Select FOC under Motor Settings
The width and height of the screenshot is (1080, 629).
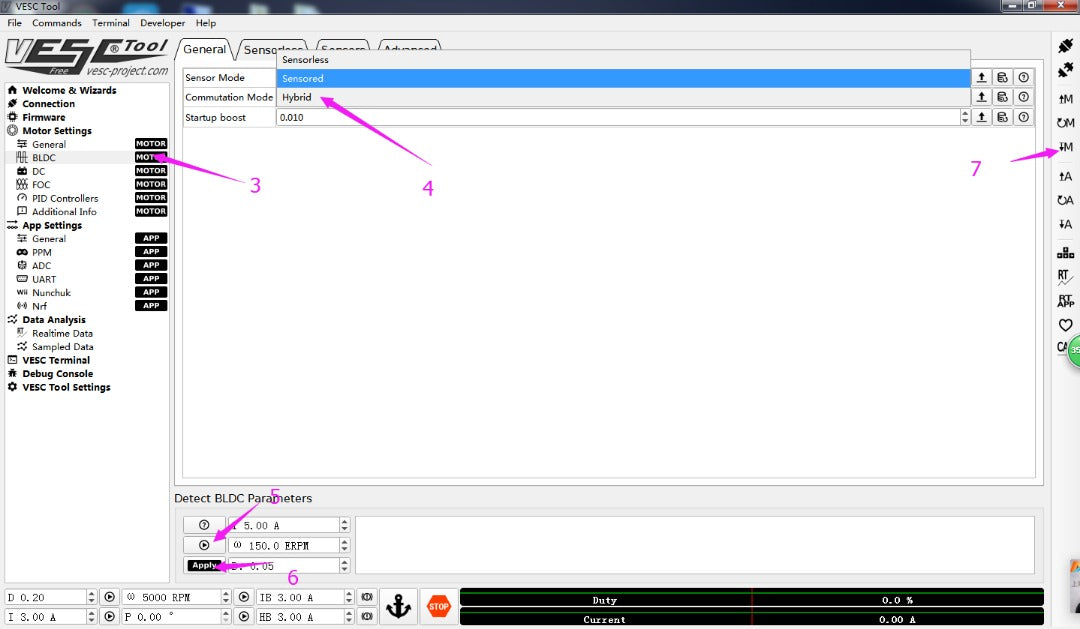tap(41, 185)
